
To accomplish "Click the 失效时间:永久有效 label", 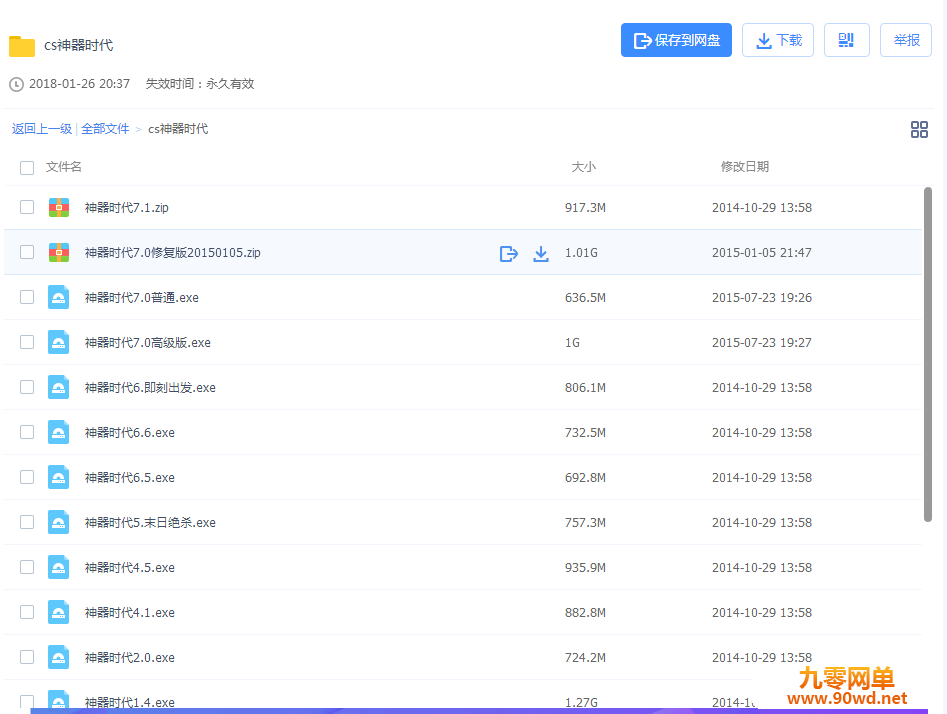I will 200,84.
